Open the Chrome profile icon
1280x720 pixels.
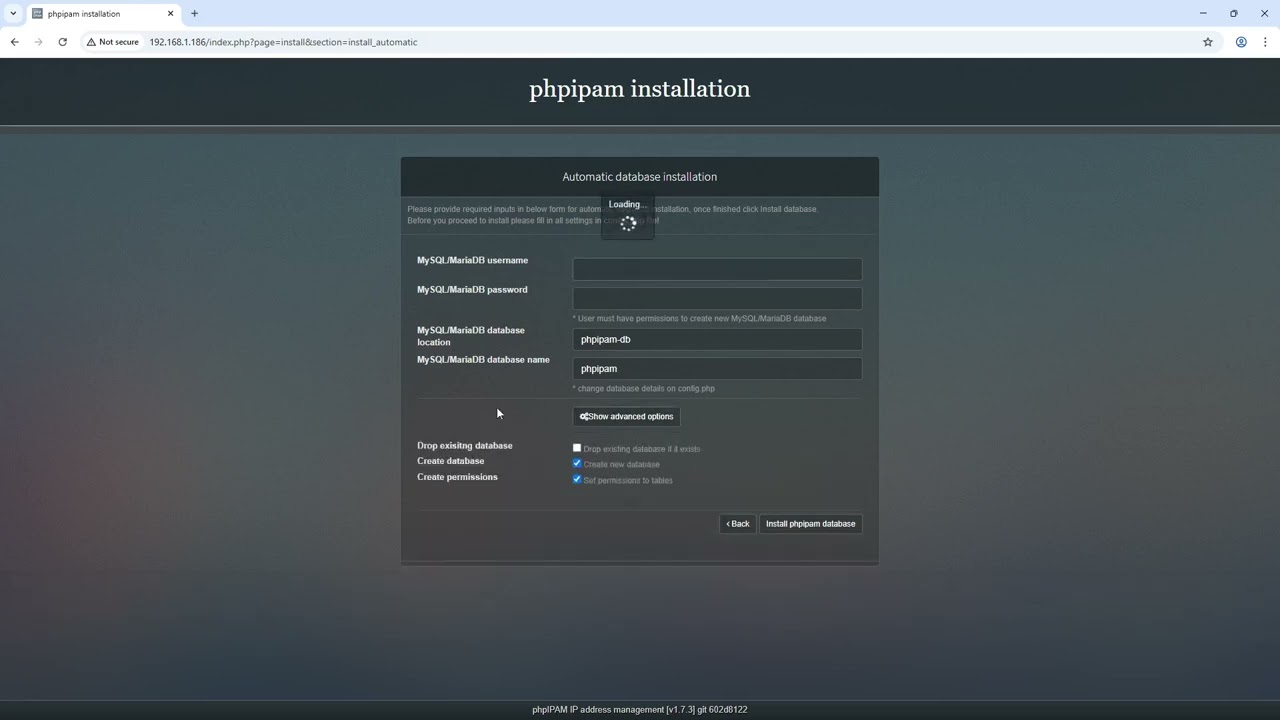pyautogui.click(x=1241, y=42)
